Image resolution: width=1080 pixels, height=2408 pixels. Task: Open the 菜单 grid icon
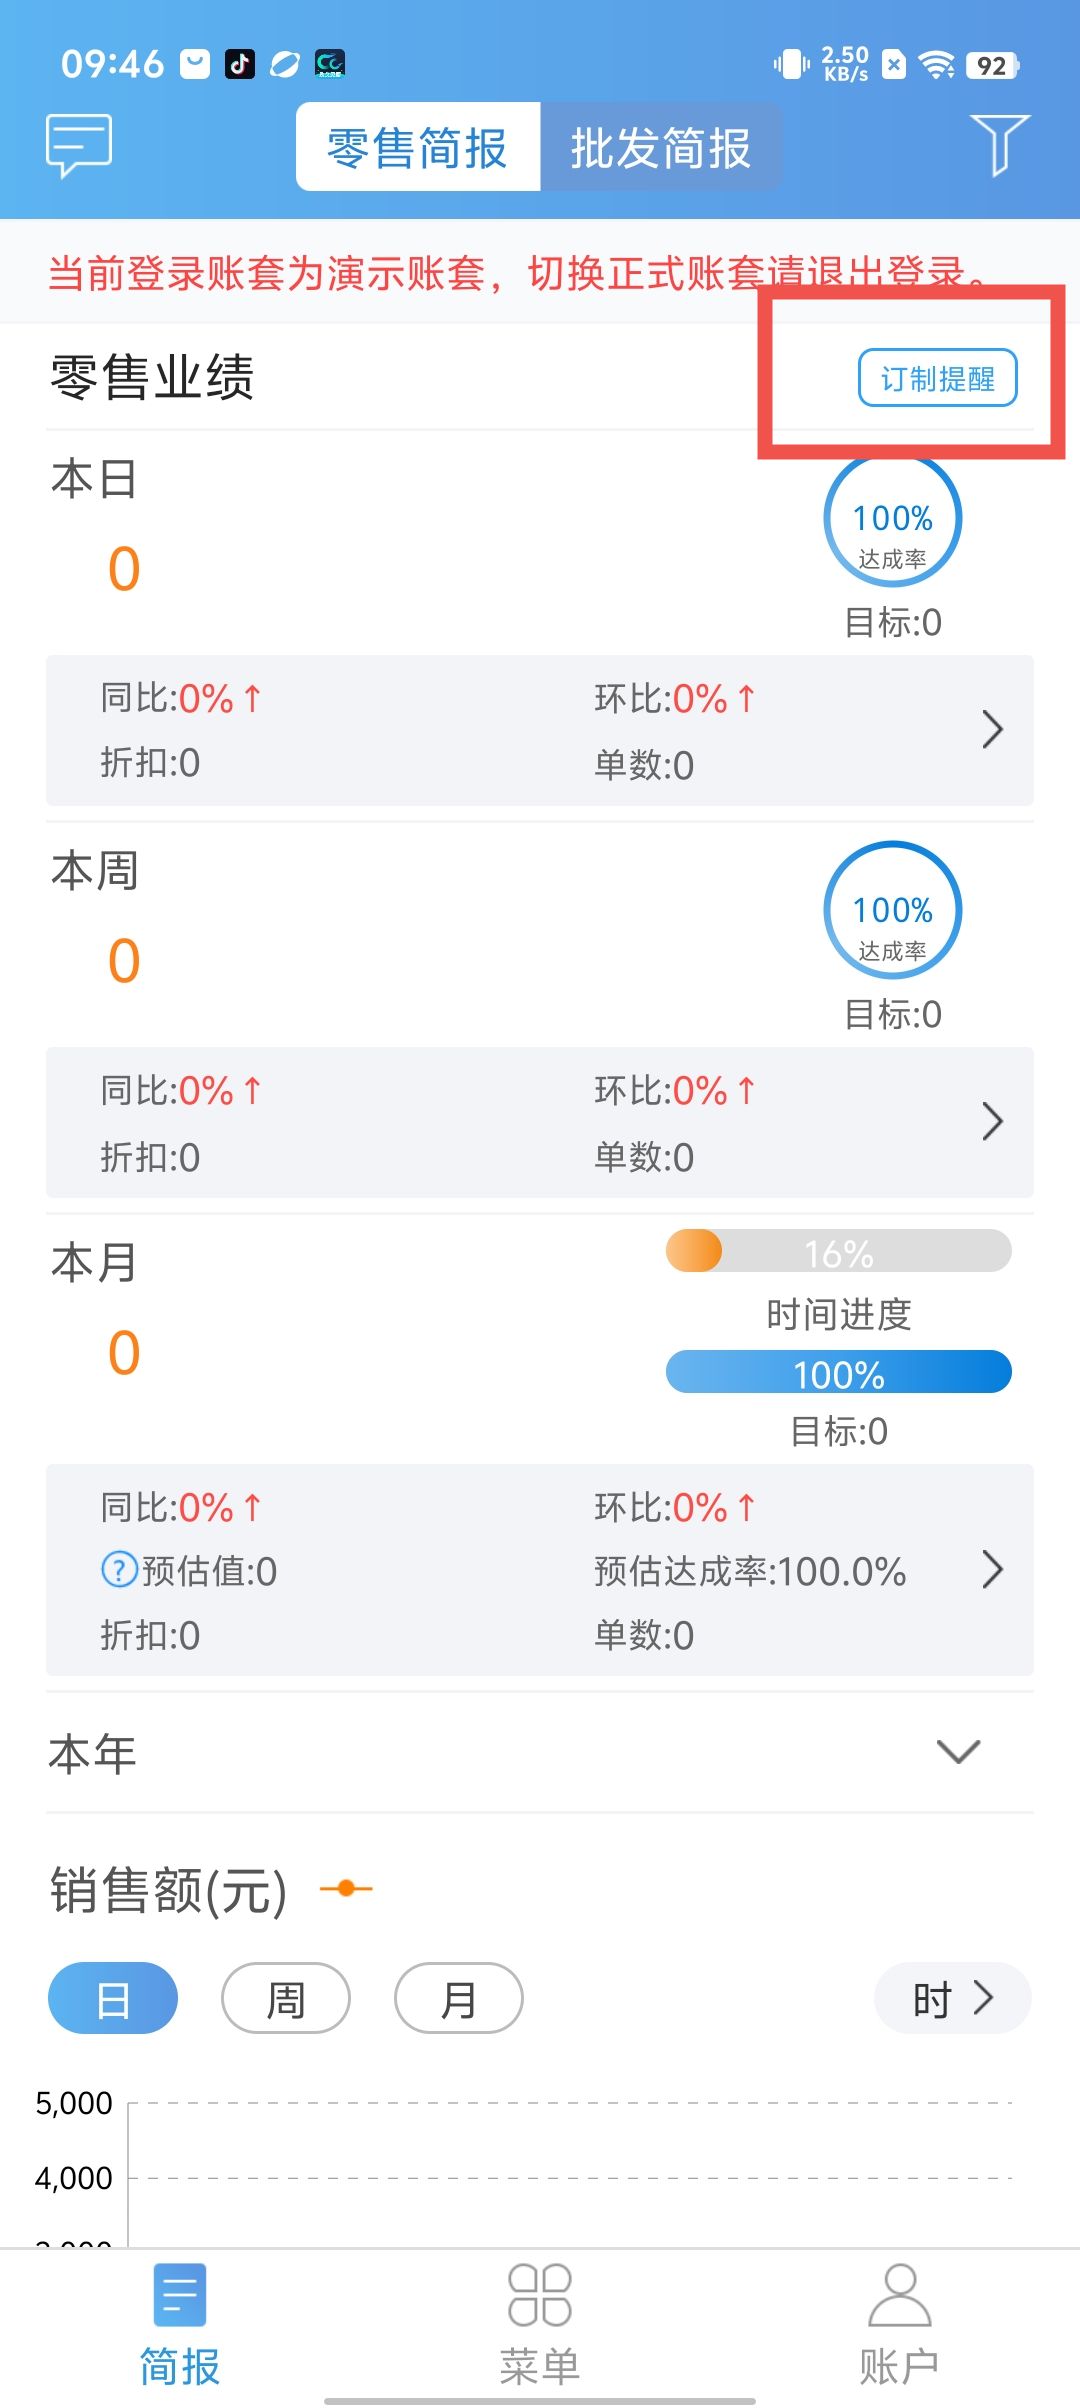pyautogui.click(x=540, y=2295)
